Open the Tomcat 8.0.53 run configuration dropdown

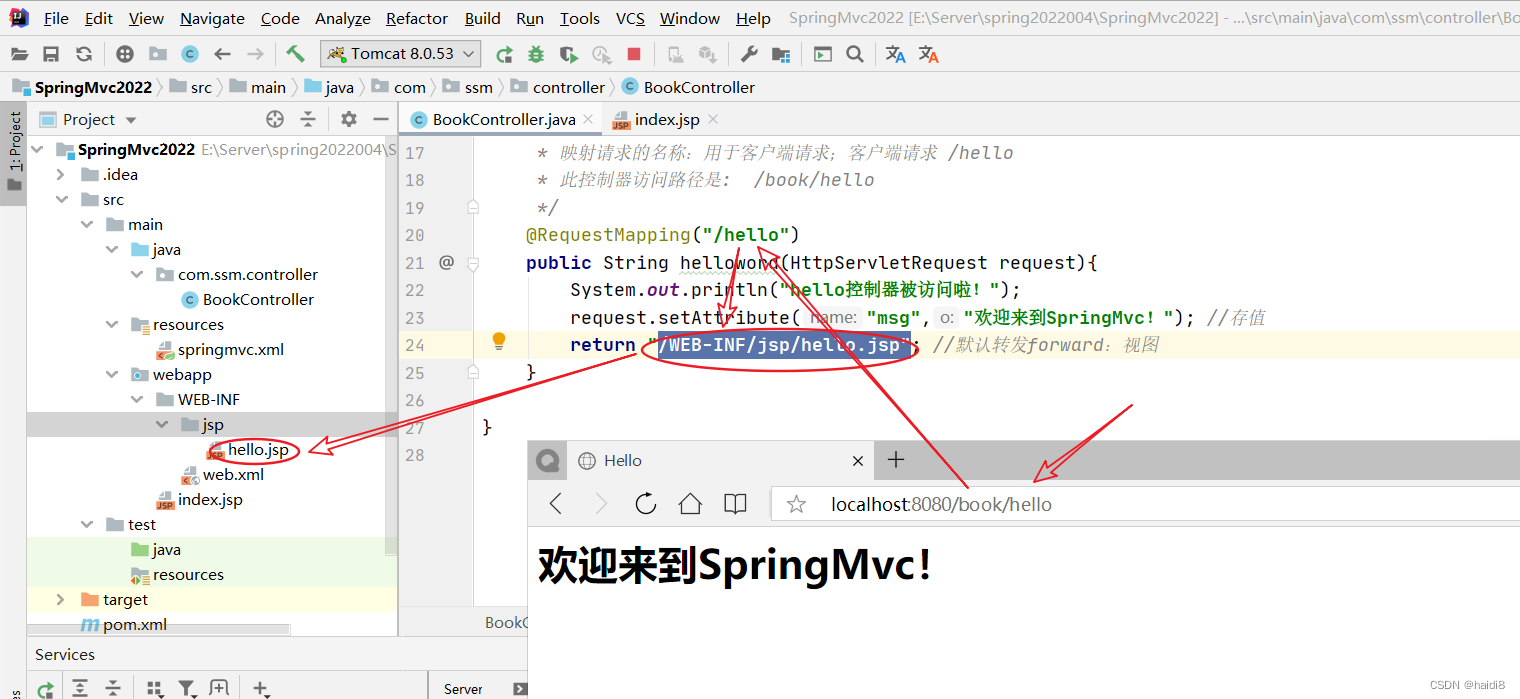coord(400,54)
